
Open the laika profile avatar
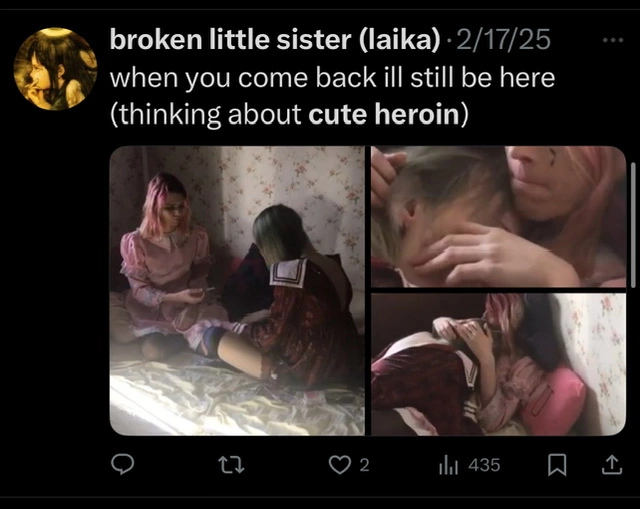click(56, 69)
